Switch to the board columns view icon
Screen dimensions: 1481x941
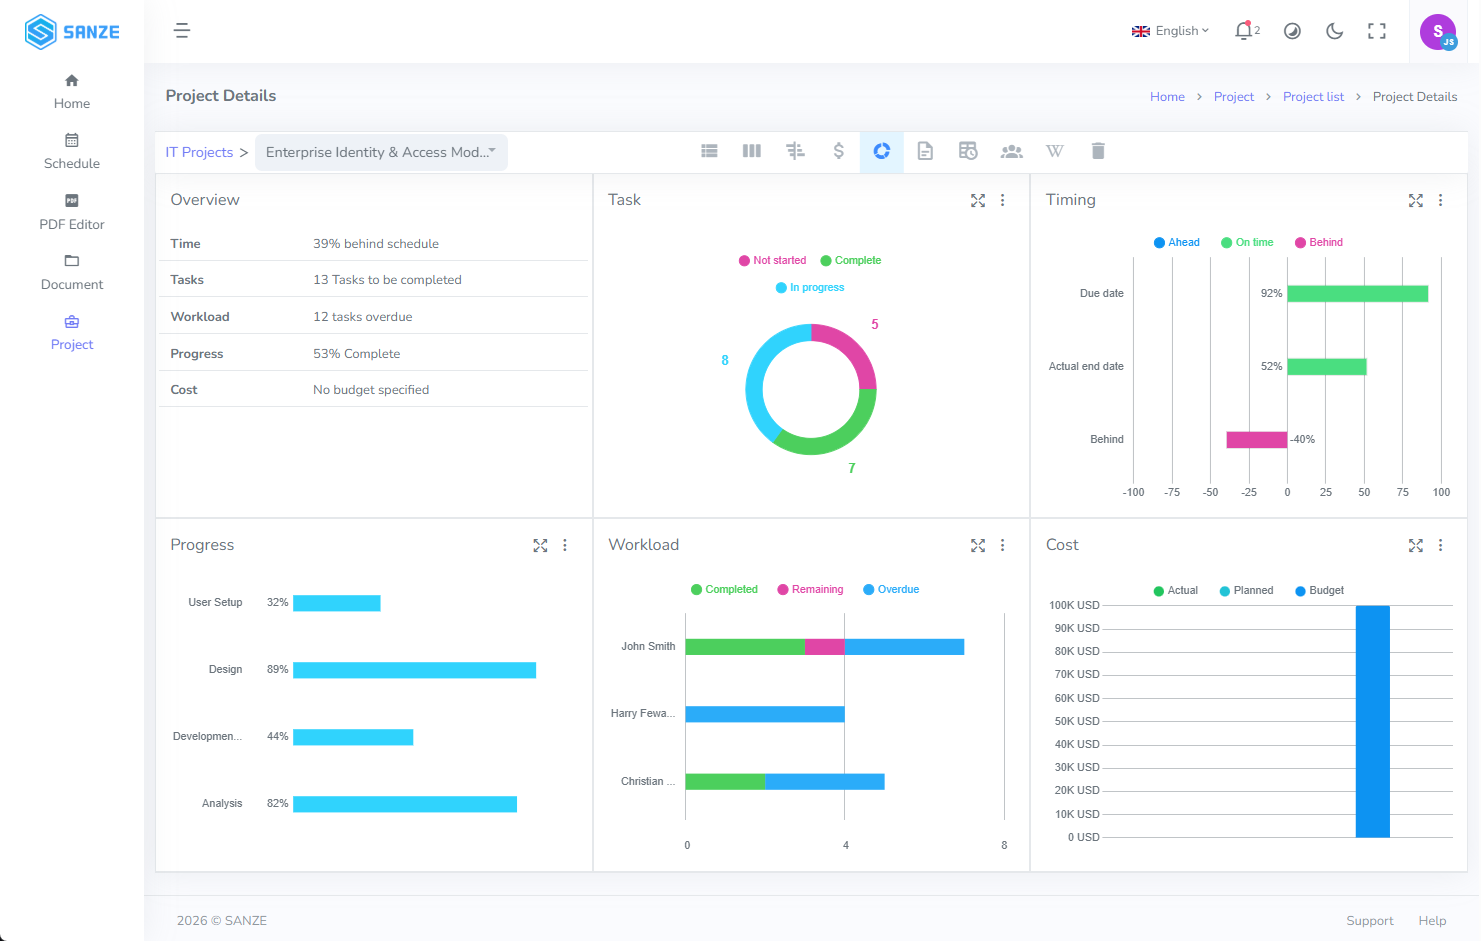point(752,151)
